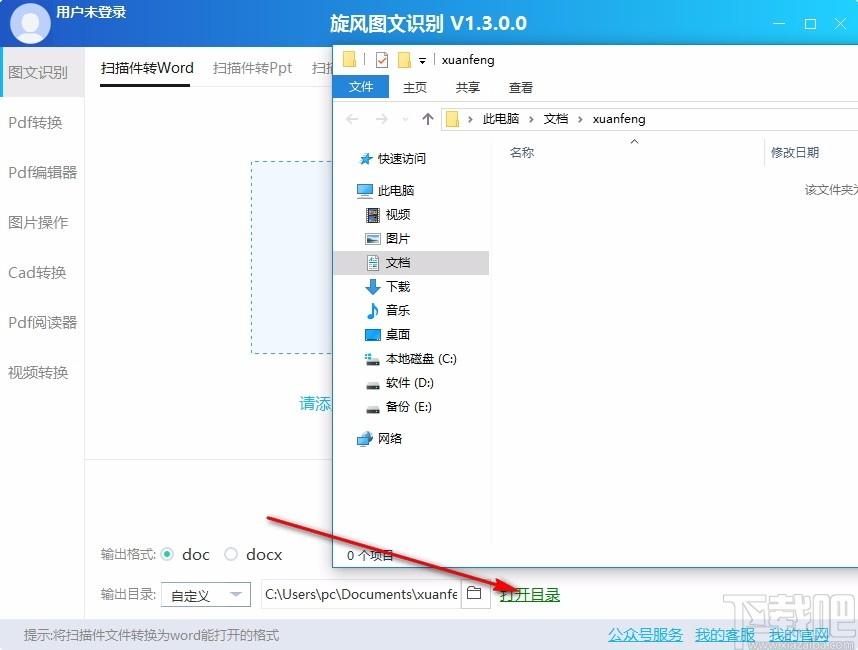
Task: Click the new folder icon in quick access toolbar
Action: point(404,60)
